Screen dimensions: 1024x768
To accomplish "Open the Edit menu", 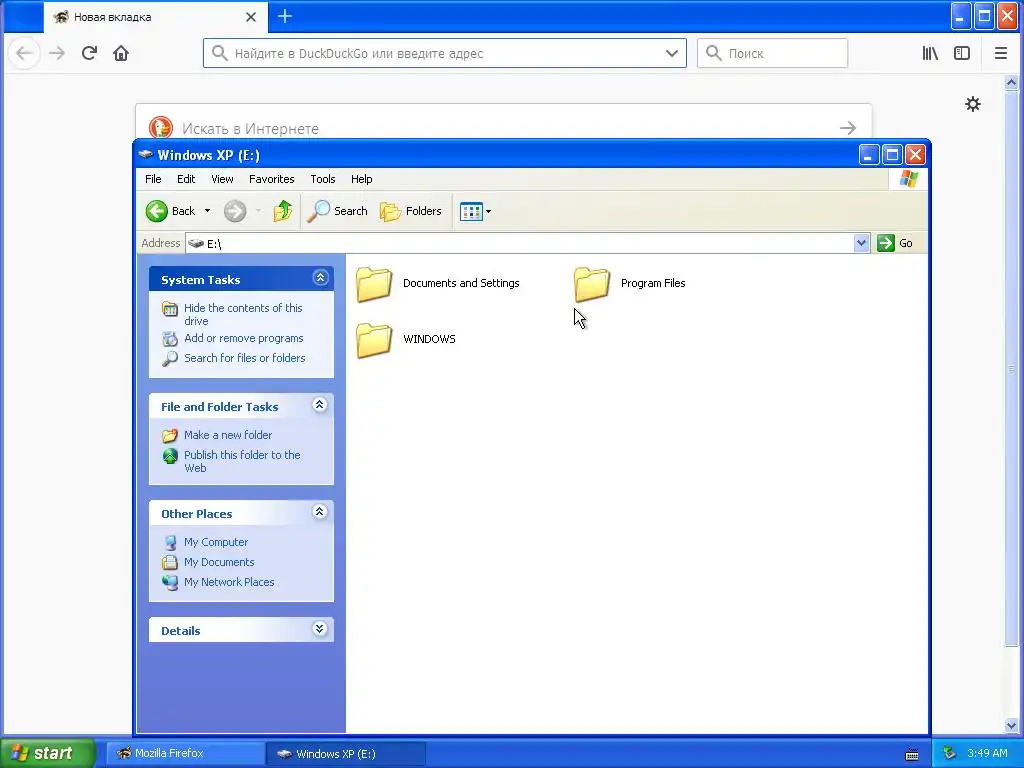I will point(186,179).
